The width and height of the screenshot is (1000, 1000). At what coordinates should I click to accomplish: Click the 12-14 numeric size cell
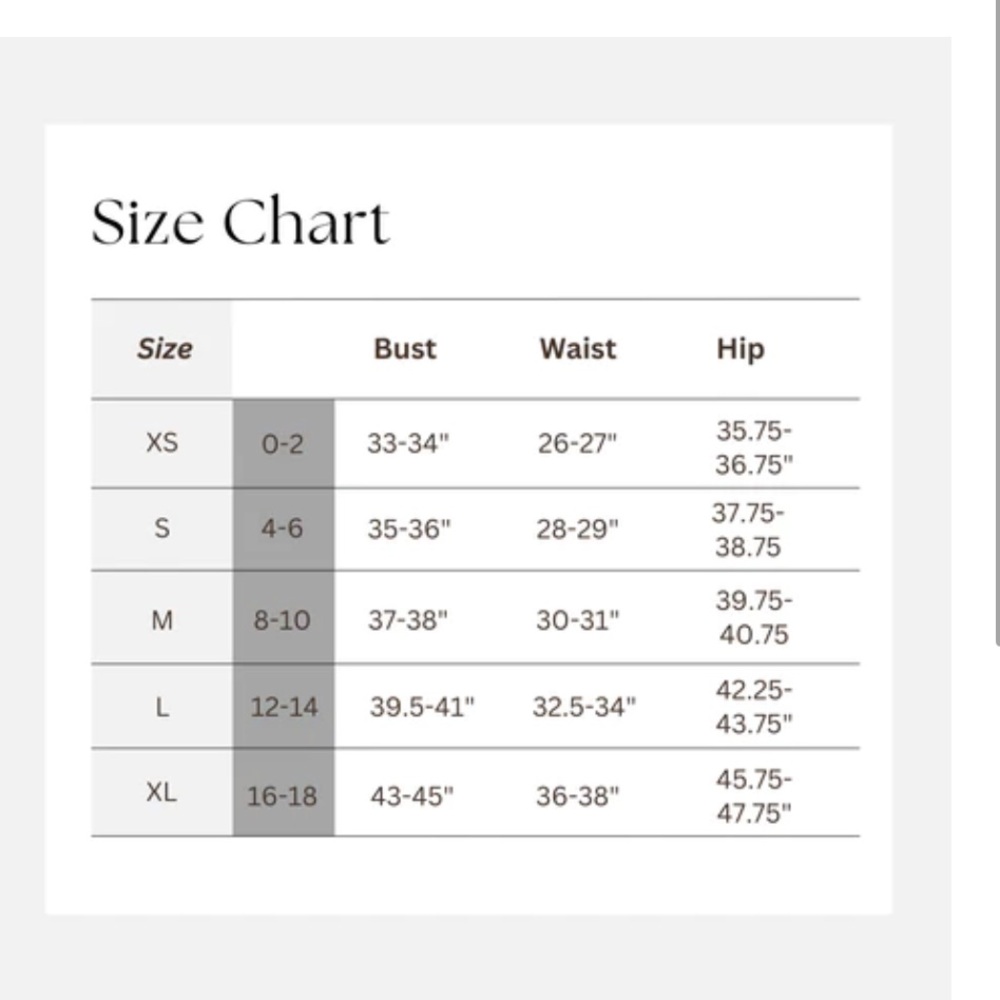(283, 707)
